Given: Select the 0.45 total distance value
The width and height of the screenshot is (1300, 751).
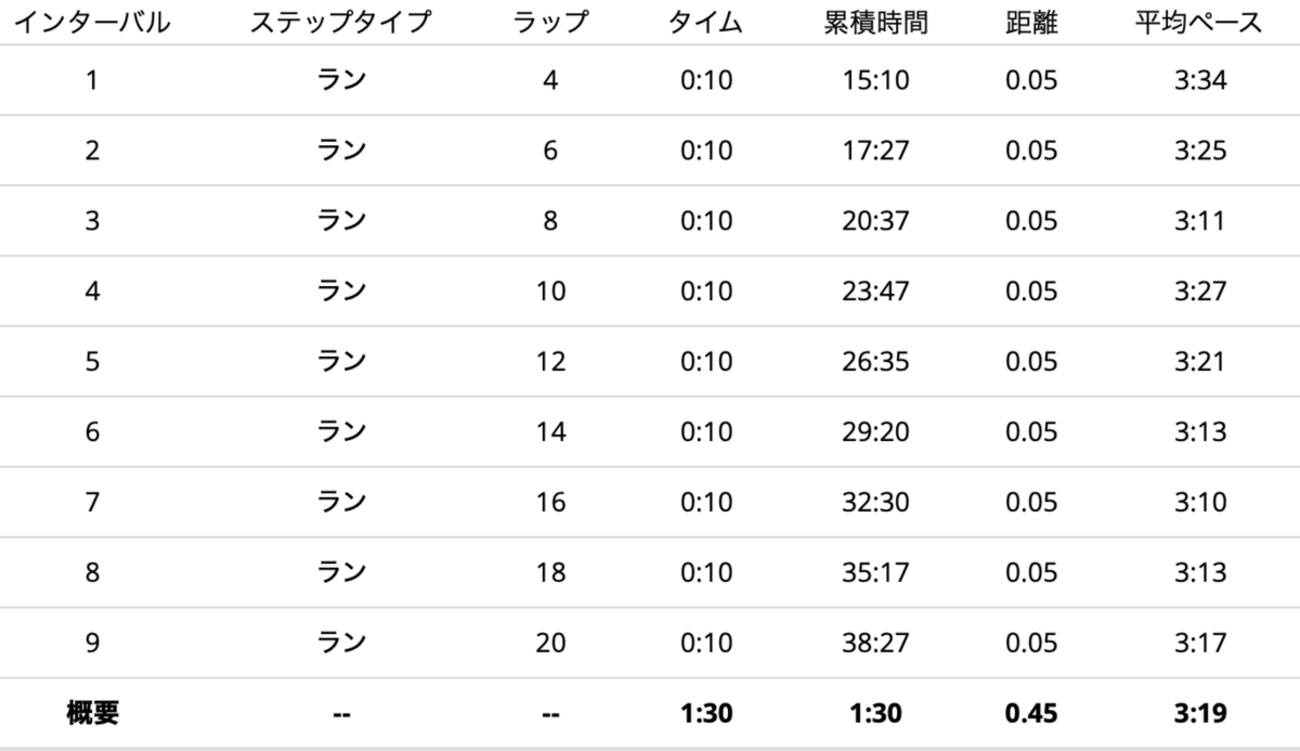Looking at the screenshot, I should coord(1031,714).
